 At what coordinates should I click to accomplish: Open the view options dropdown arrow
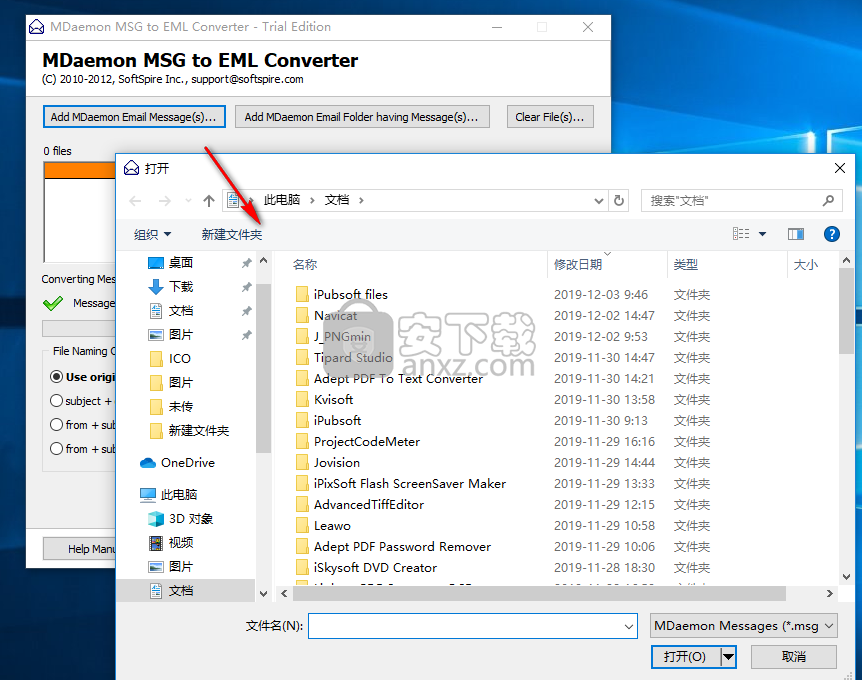click(x=762, y=234)
